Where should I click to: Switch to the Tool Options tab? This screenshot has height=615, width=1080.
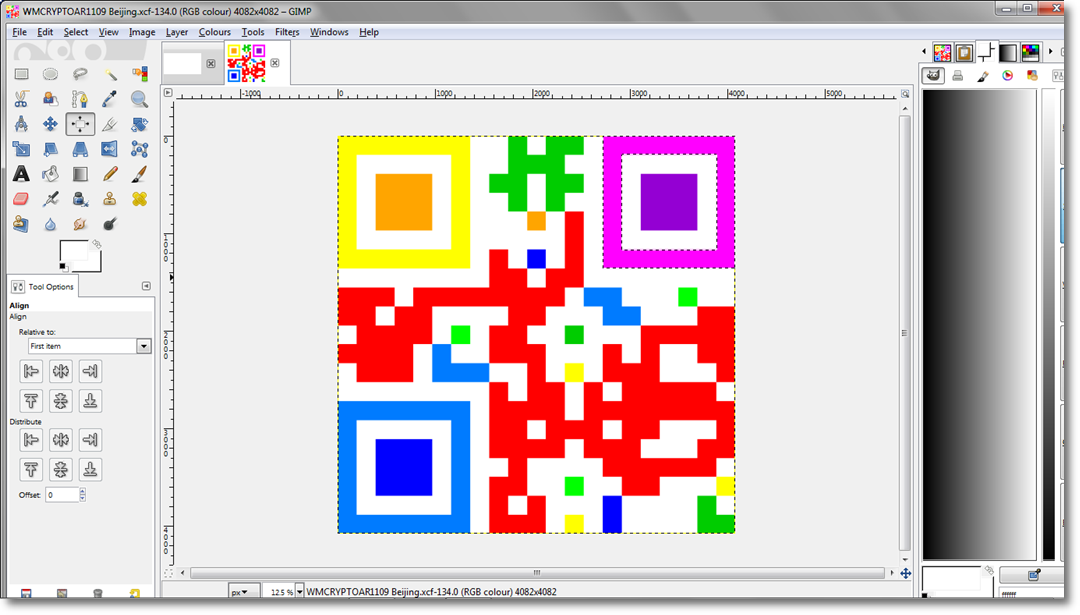[43, 286]
